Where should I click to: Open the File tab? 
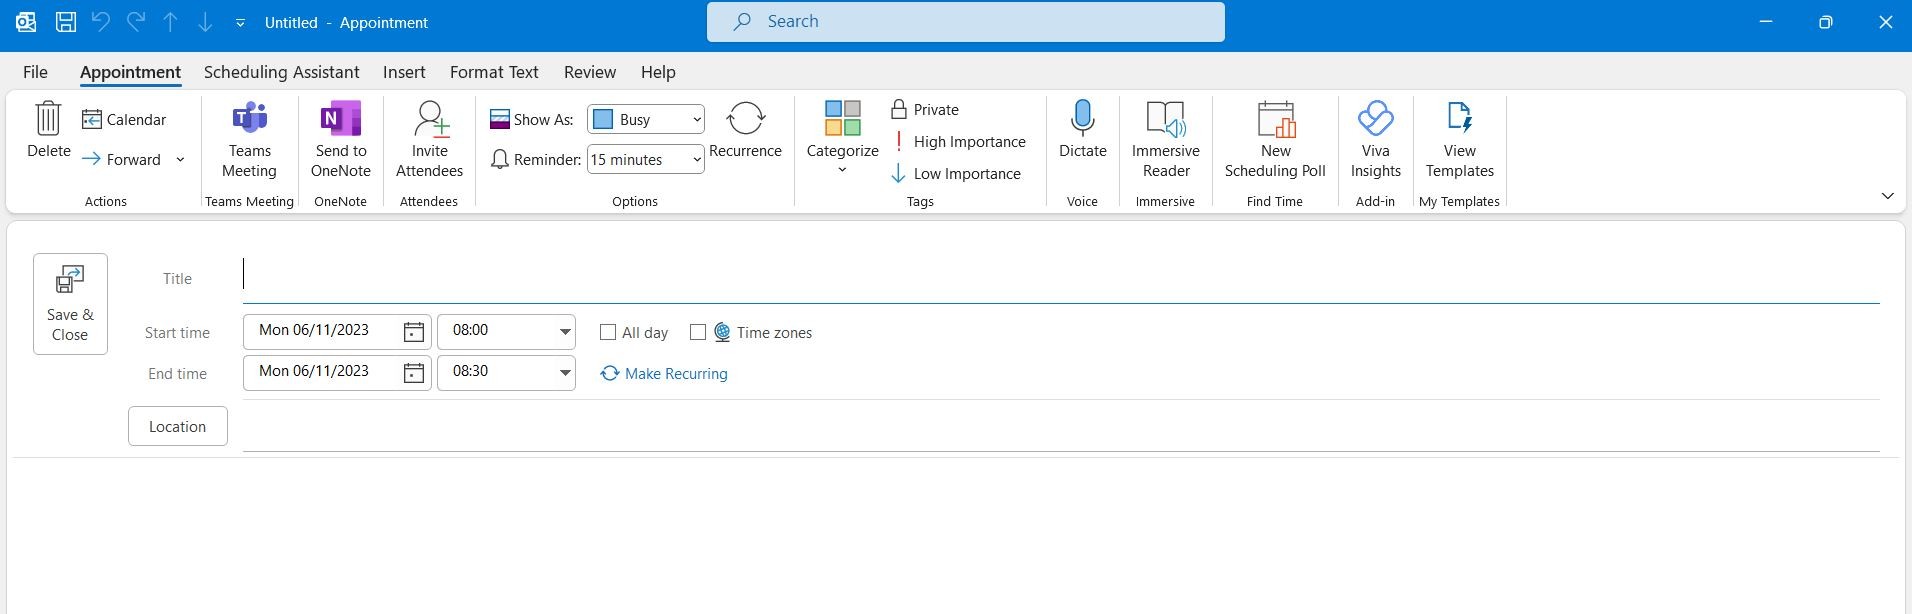(x=35, y=72)
